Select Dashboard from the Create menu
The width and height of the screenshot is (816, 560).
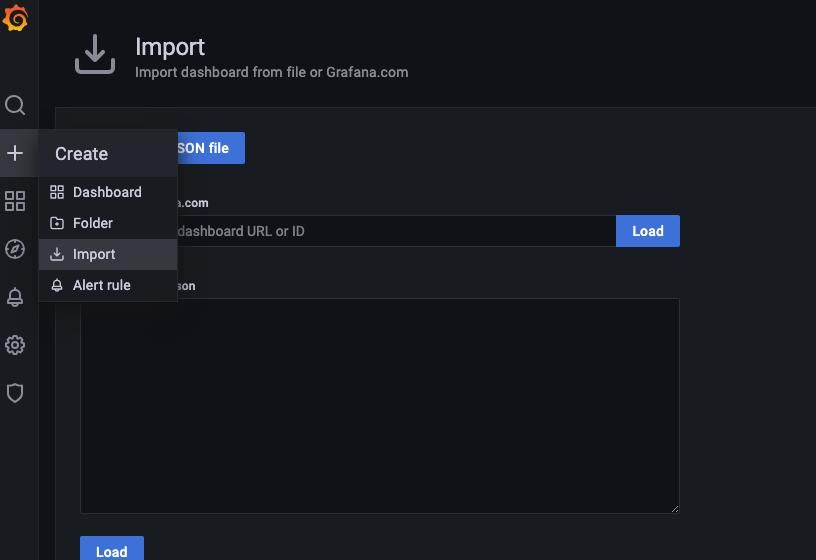tap(108, 192)
